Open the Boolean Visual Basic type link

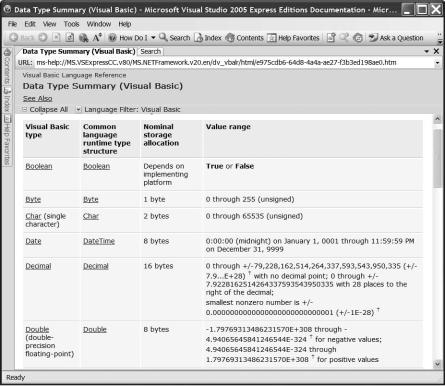(39, 166)
